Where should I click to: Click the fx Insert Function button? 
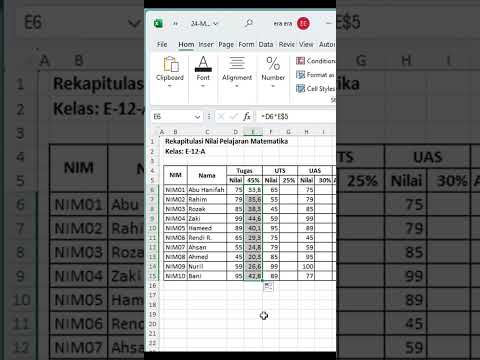(247, 116)
